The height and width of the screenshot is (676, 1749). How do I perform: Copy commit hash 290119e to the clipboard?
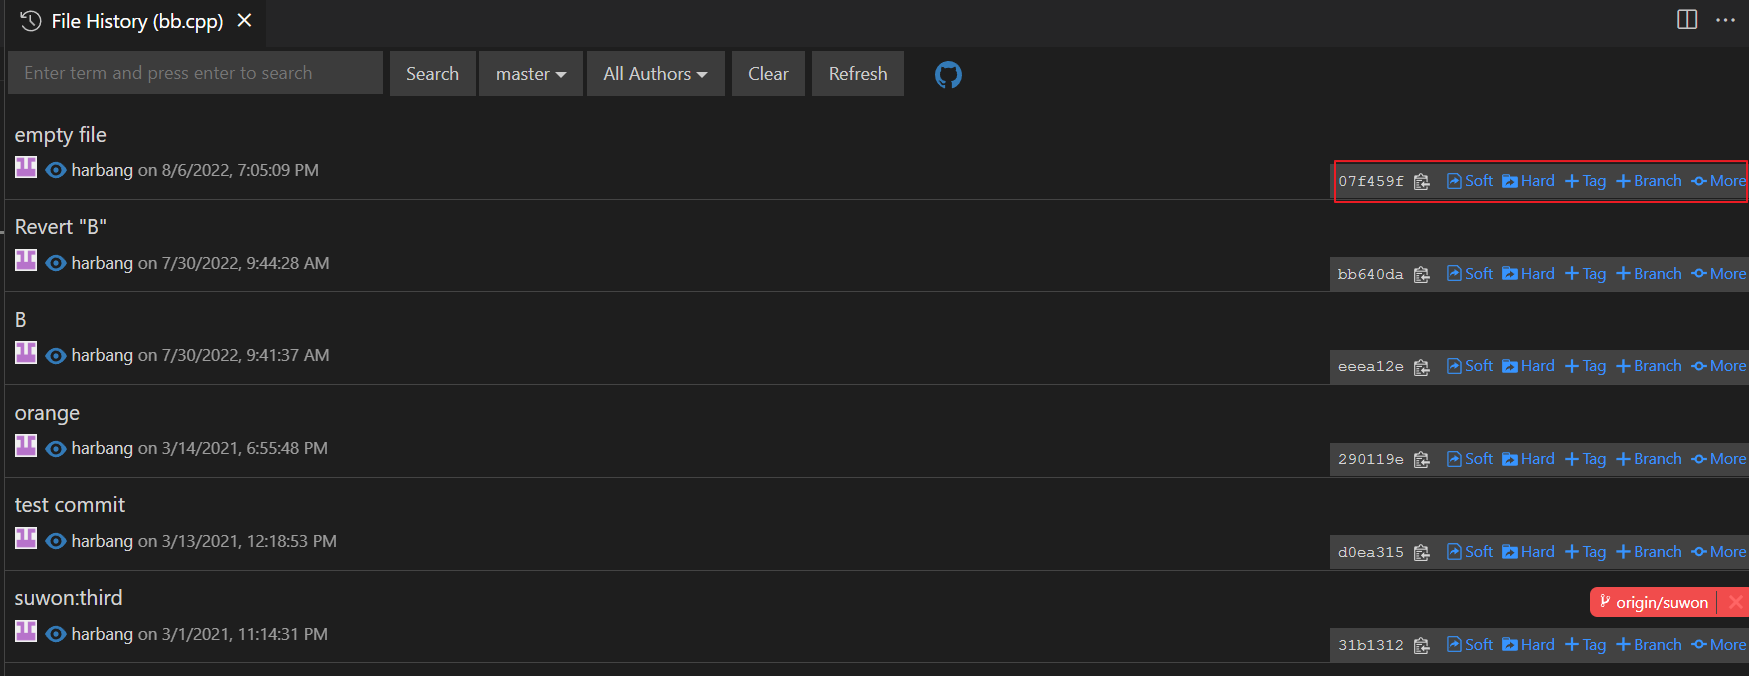click(1421, 460)
